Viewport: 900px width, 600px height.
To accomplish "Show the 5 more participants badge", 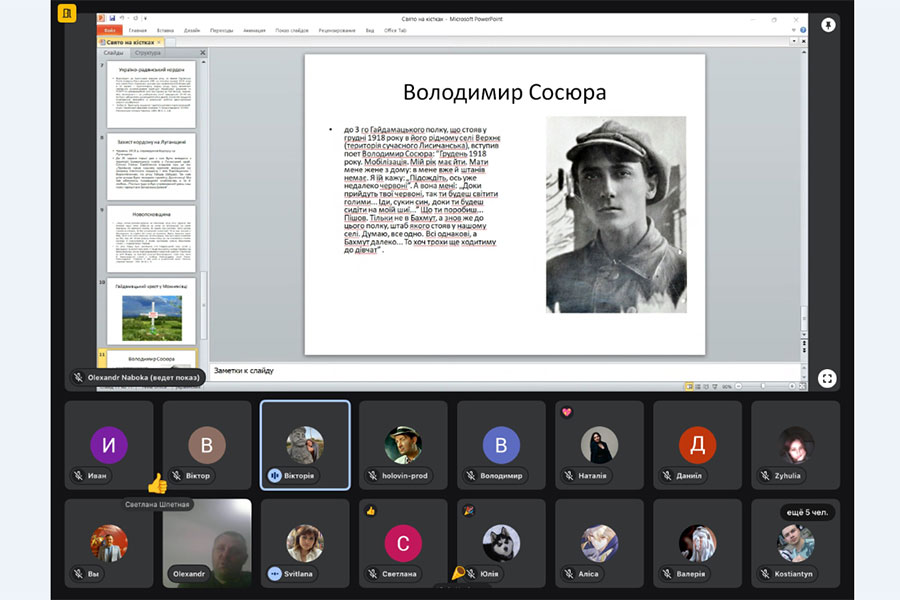I will (807, 513).
